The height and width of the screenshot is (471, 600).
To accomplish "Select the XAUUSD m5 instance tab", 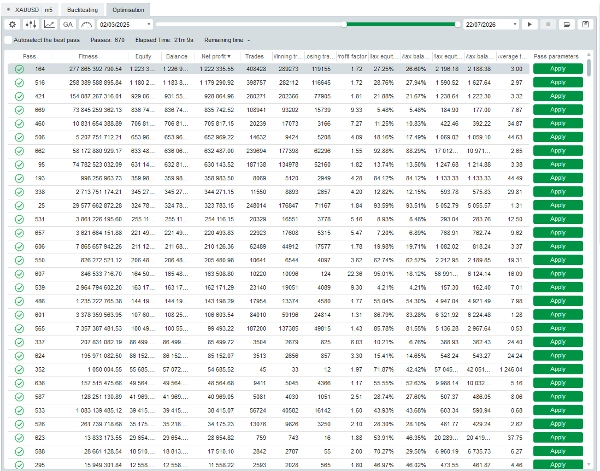I will 29,10.
